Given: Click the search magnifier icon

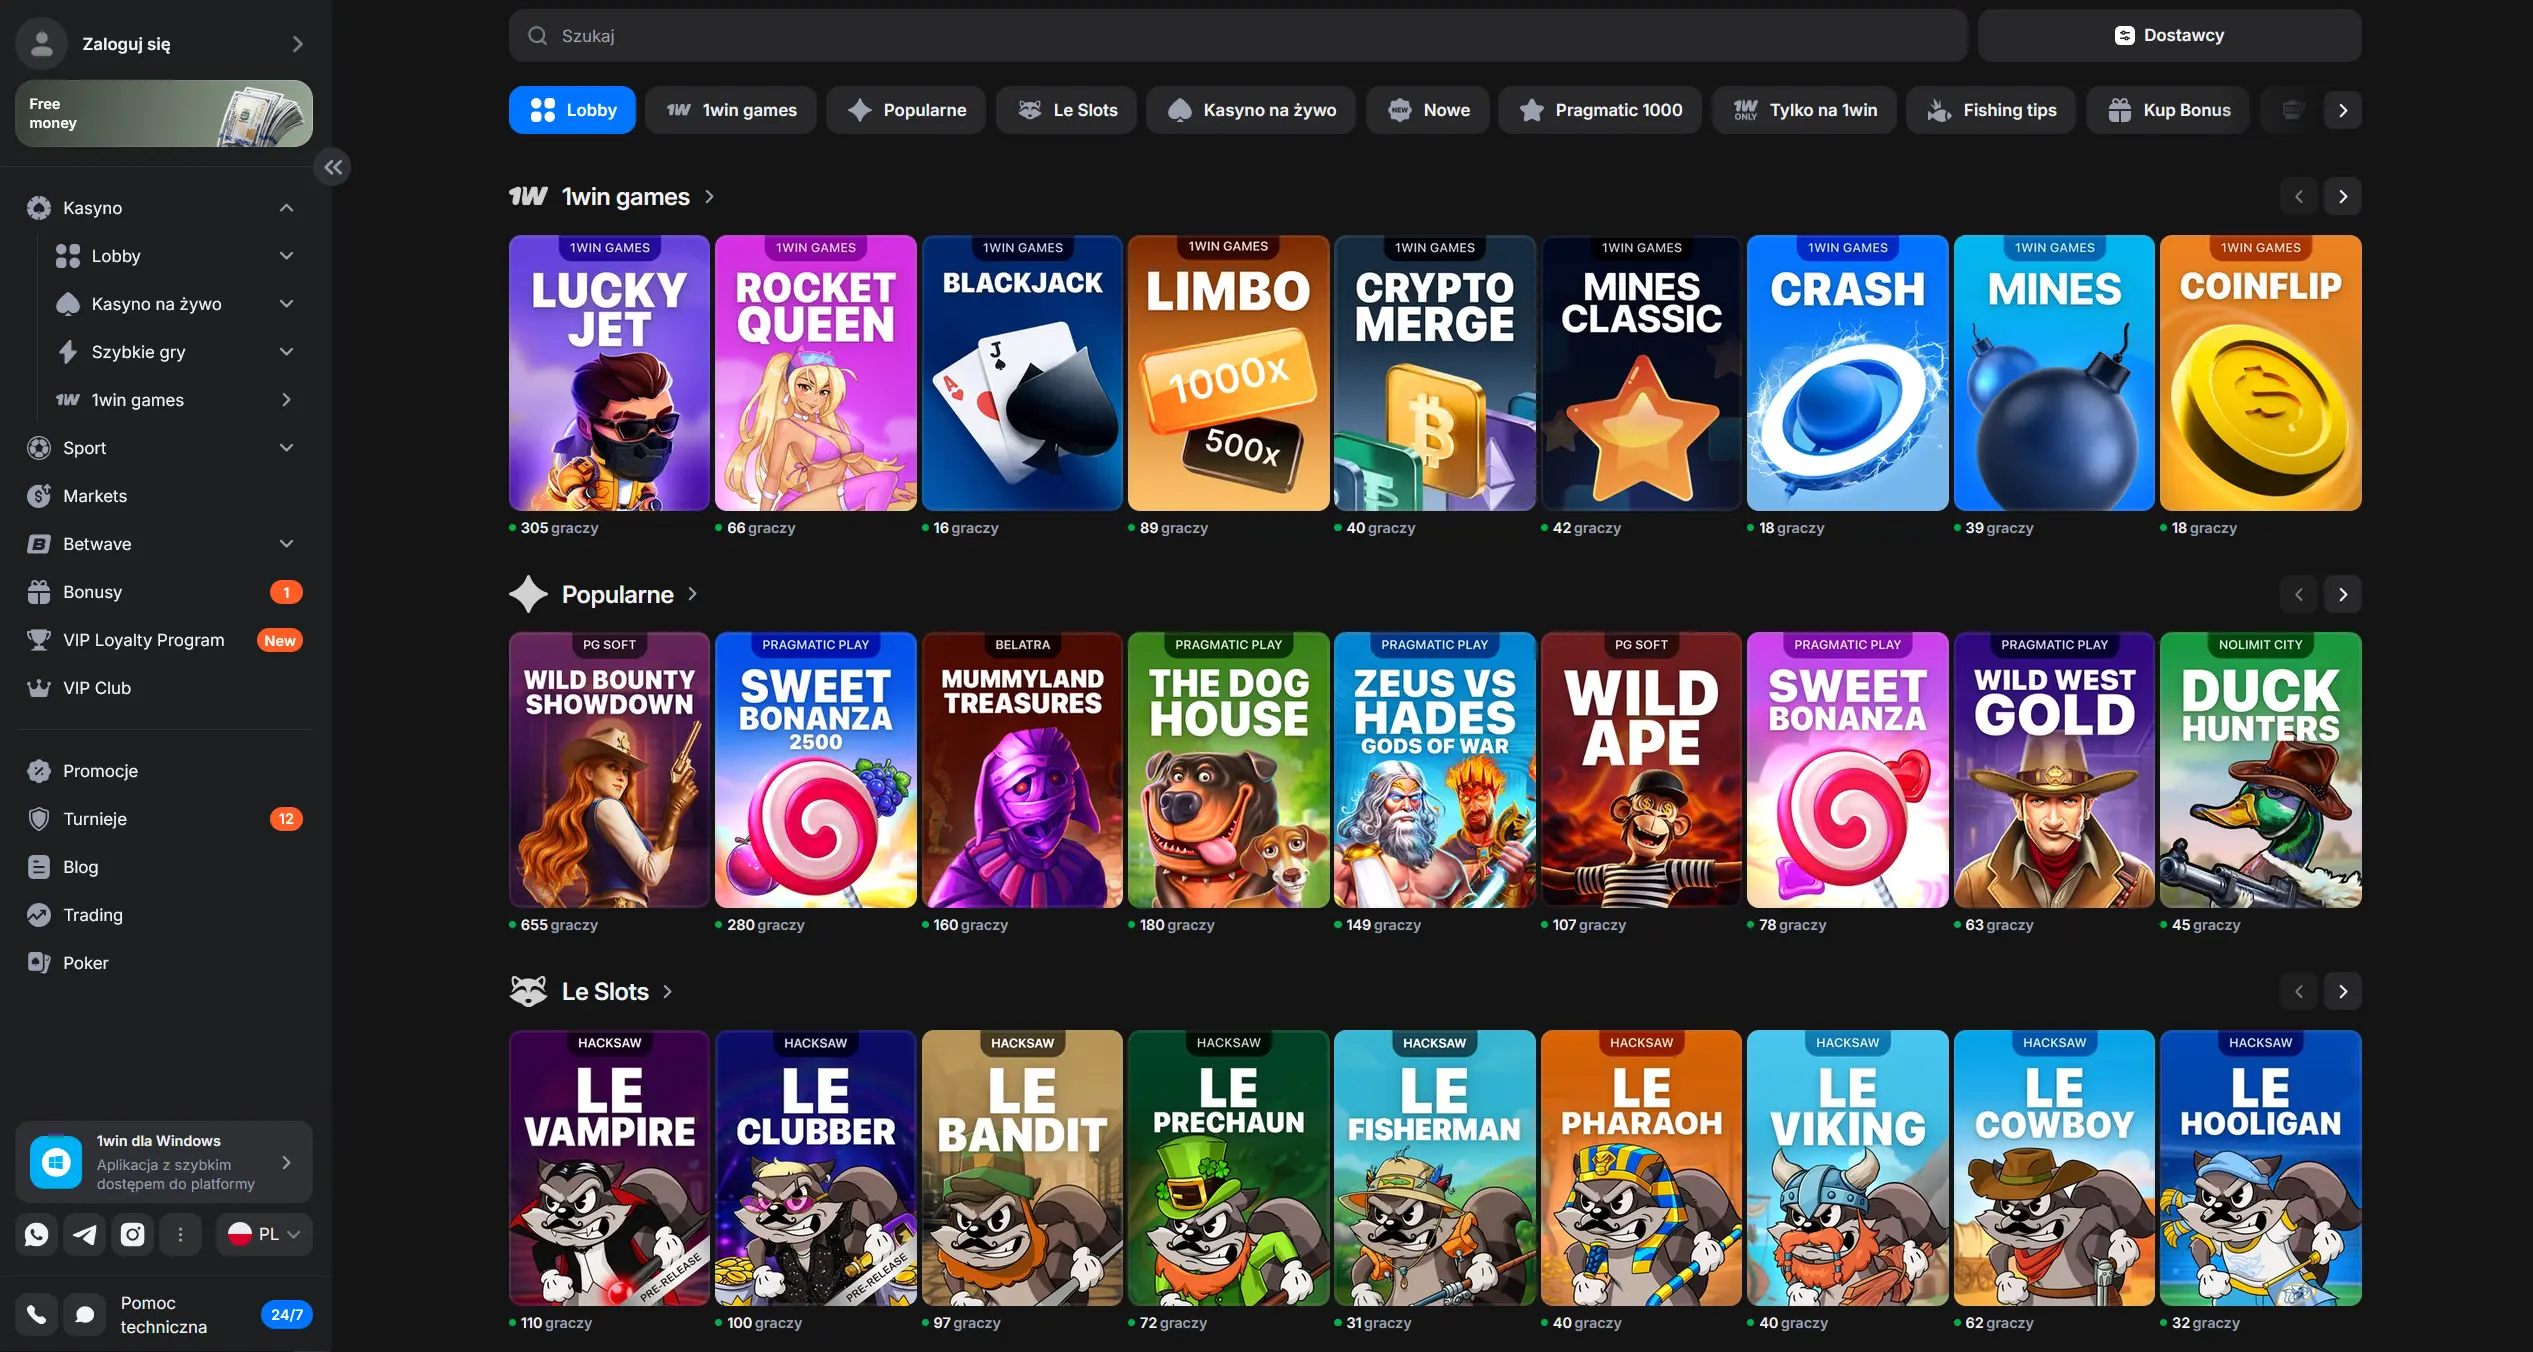Looking at the screenshot, I should 538,36.
